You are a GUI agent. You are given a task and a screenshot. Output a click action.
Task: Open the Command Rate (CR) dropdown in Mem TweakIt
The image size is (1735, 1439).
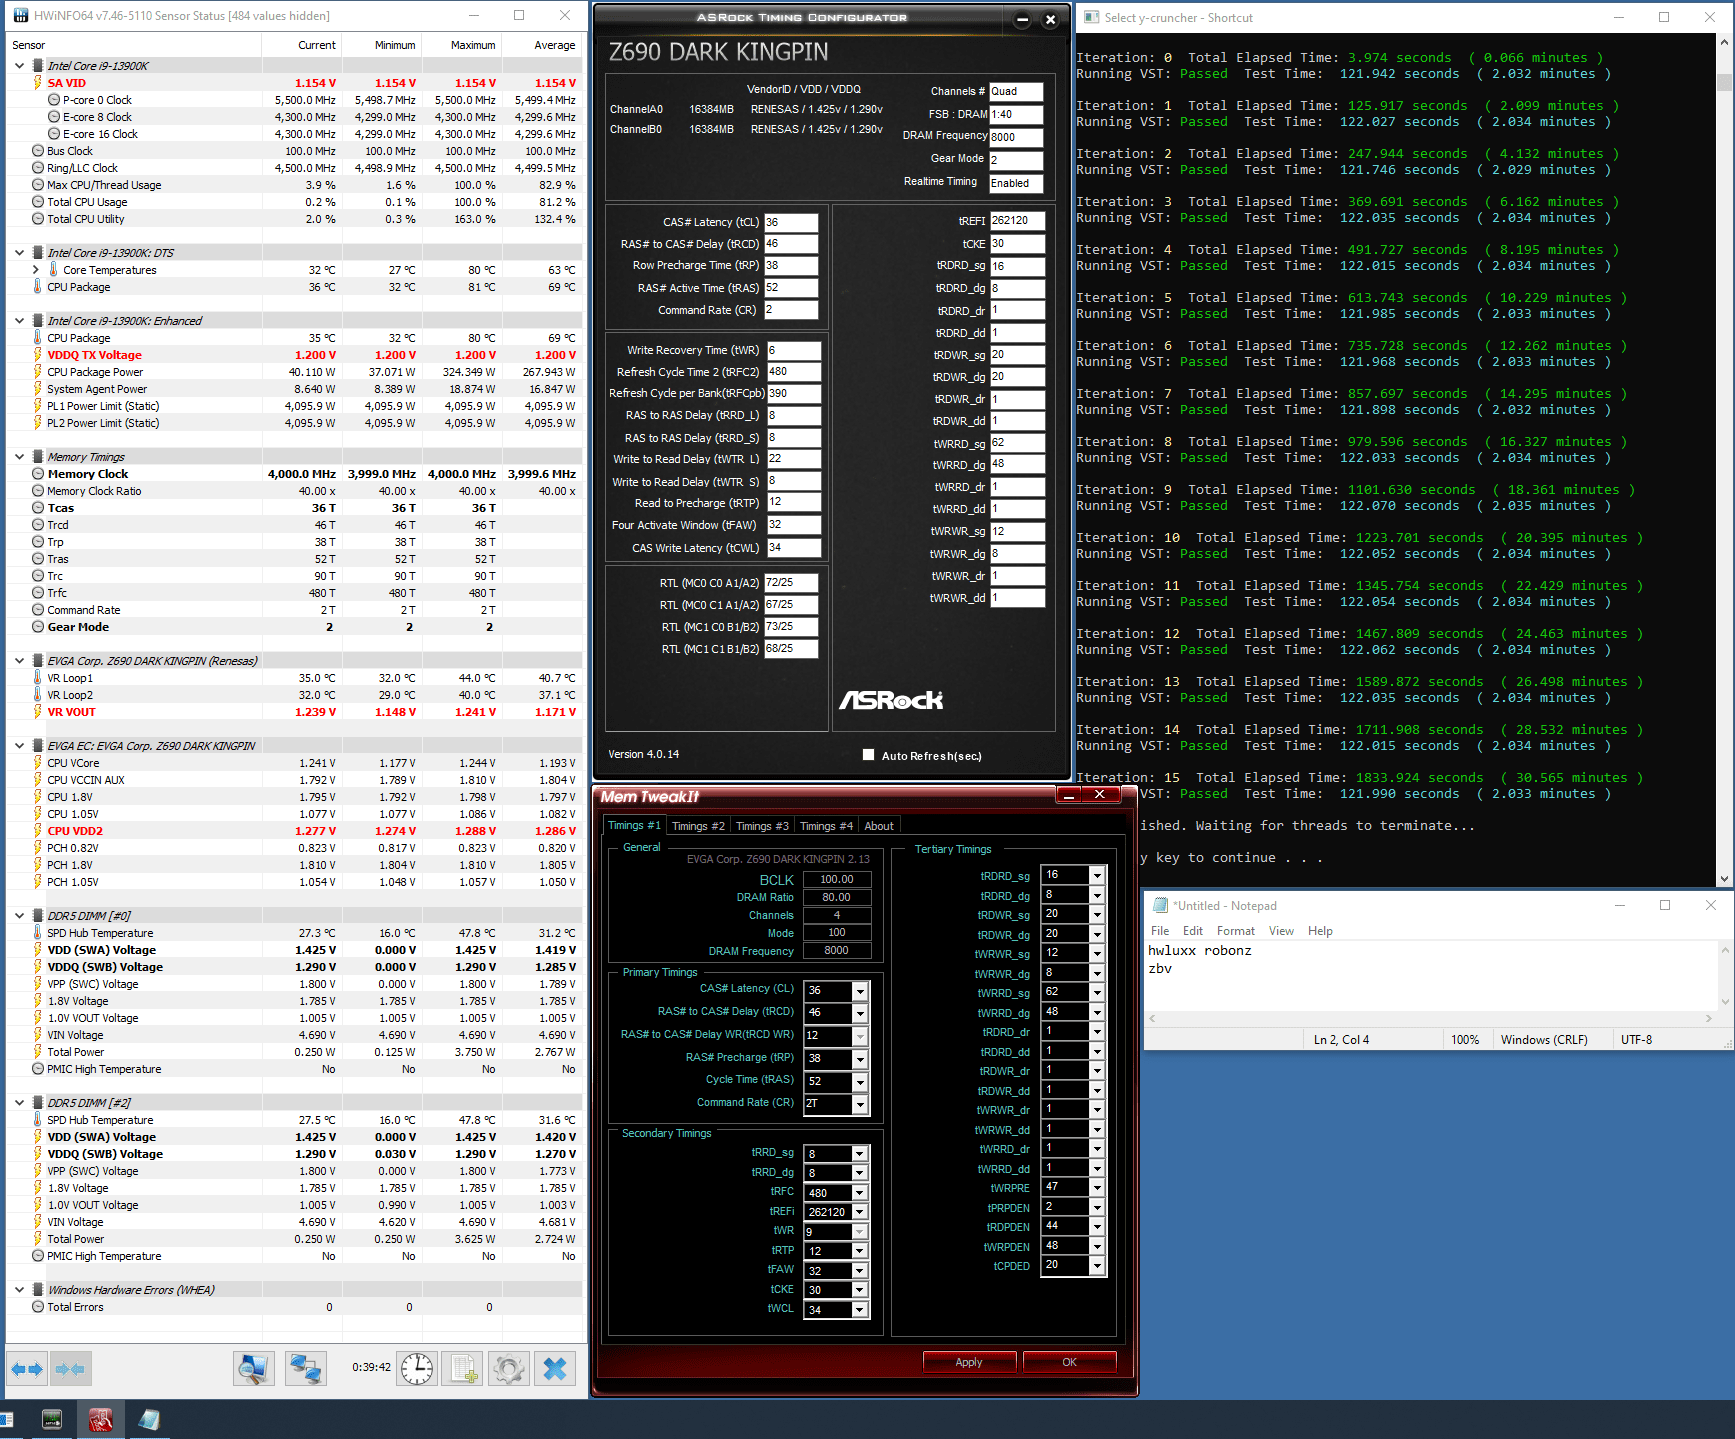[860, 1104]
